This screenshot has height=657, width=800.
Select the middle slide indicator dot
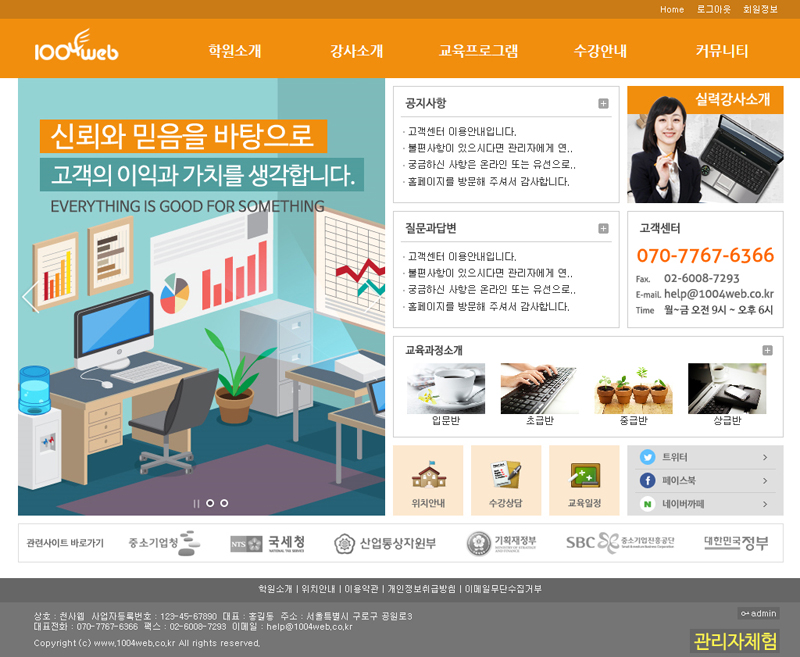(x=210, y=503)
